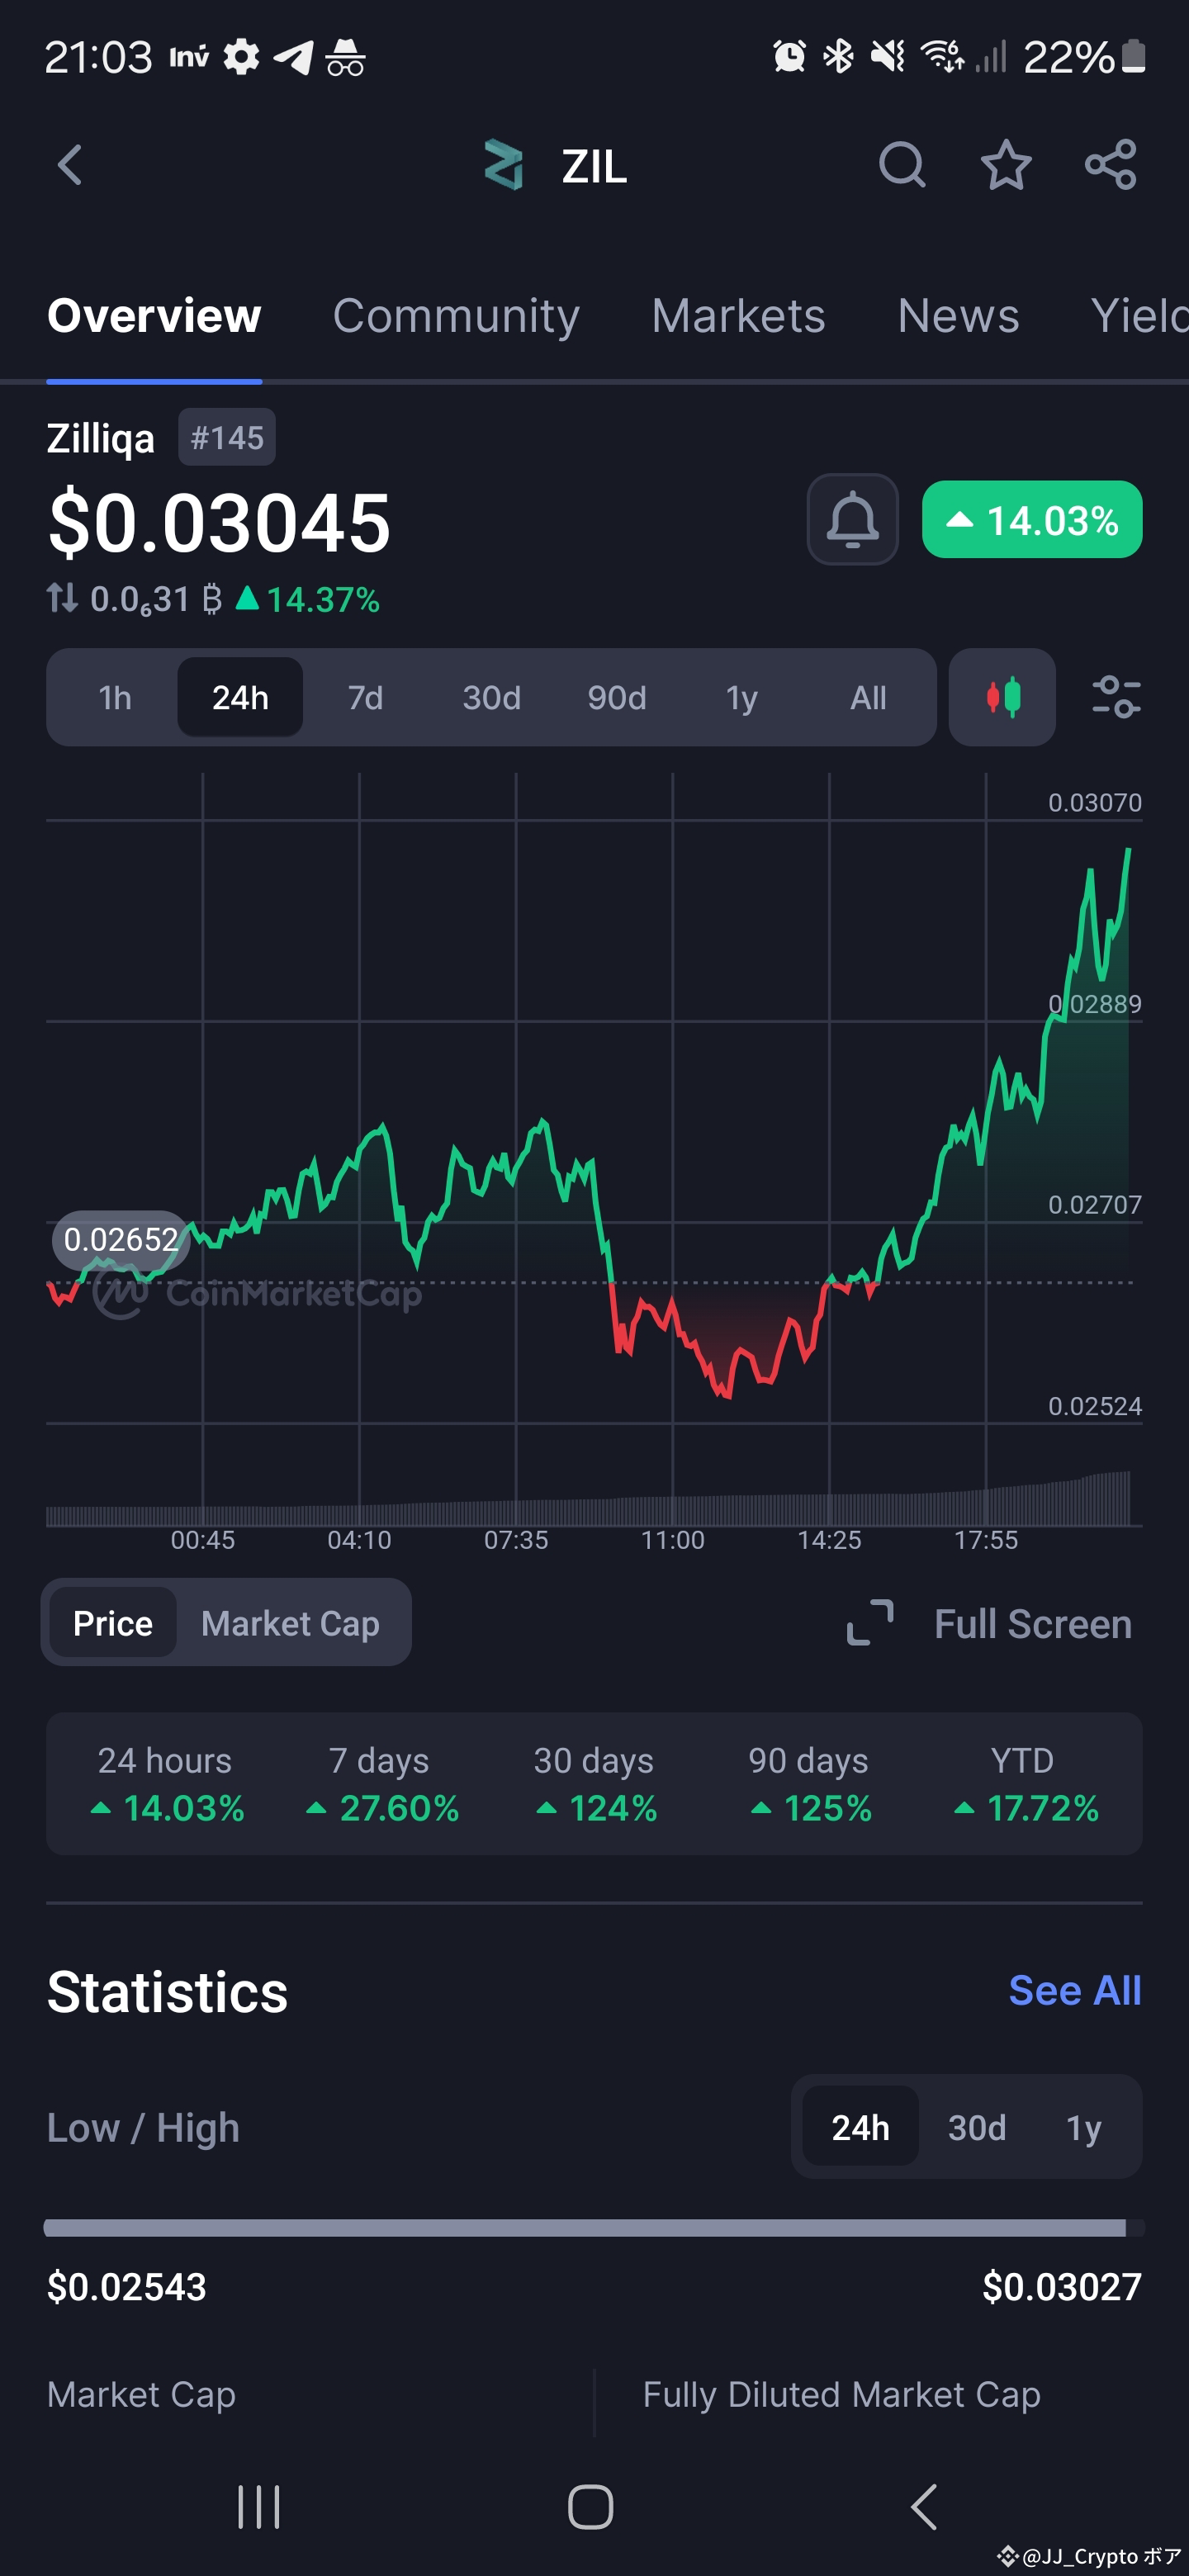Open the search magnifier icon

point(901,165)
